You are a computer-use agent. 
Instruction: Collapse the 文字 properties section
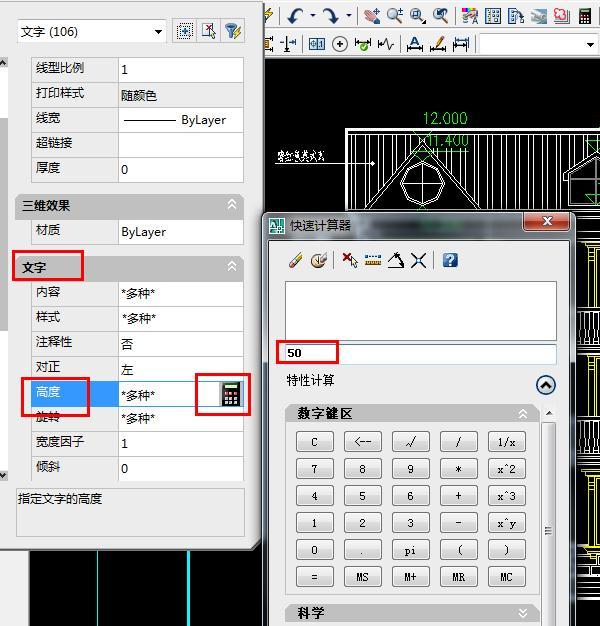(232, 266)
